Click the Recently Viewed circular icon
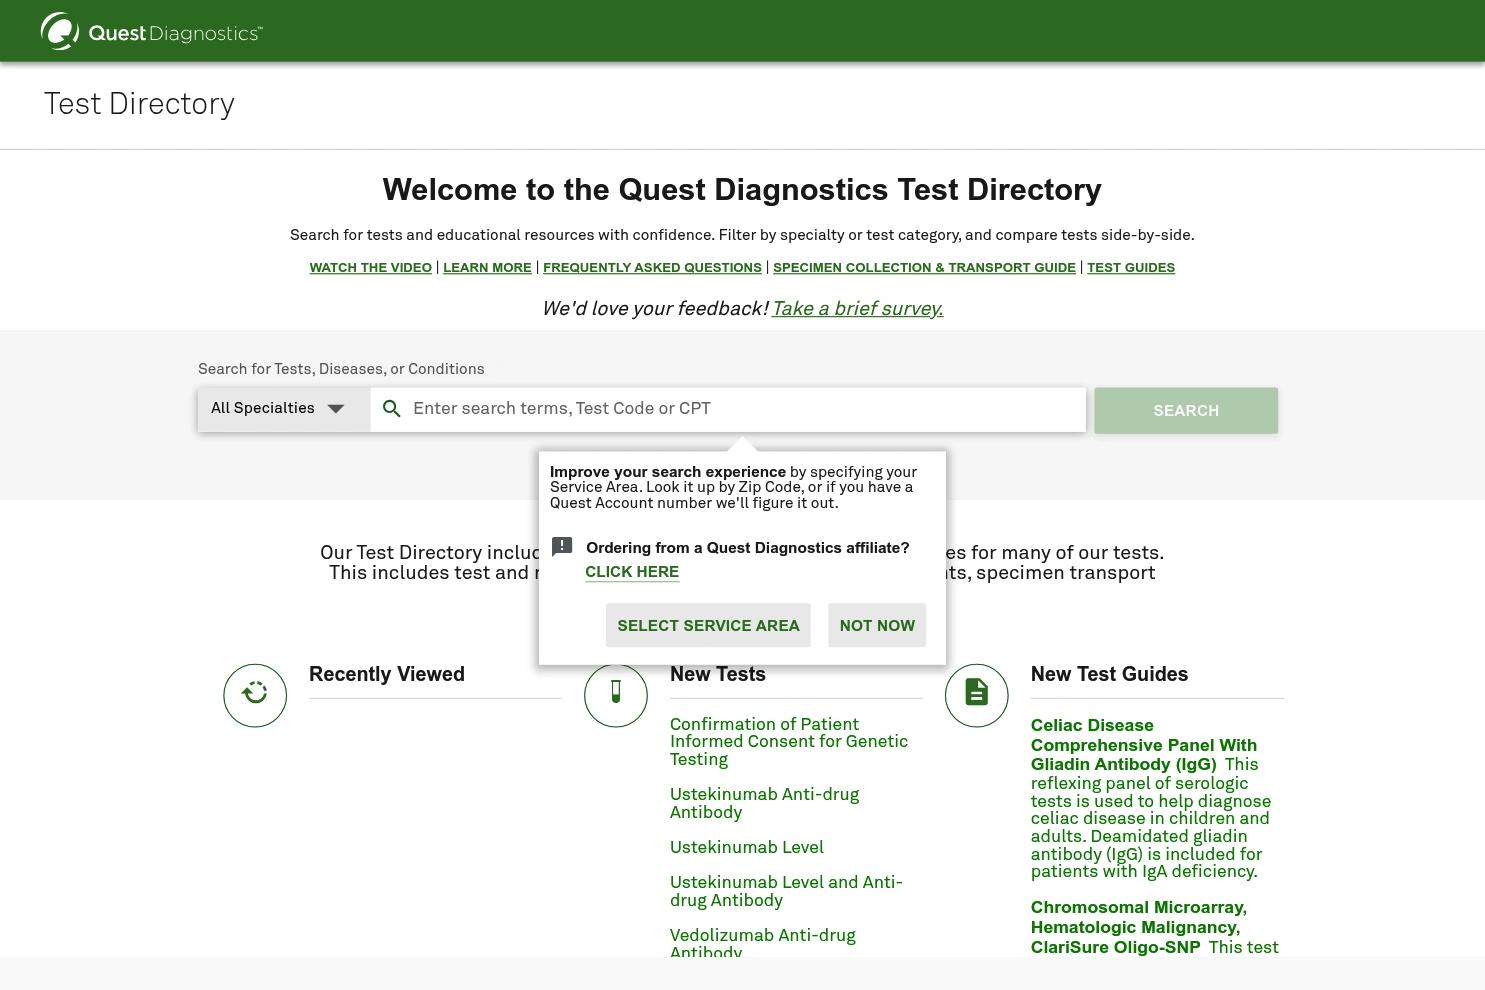1485x990 pixels. coord(255,695)
